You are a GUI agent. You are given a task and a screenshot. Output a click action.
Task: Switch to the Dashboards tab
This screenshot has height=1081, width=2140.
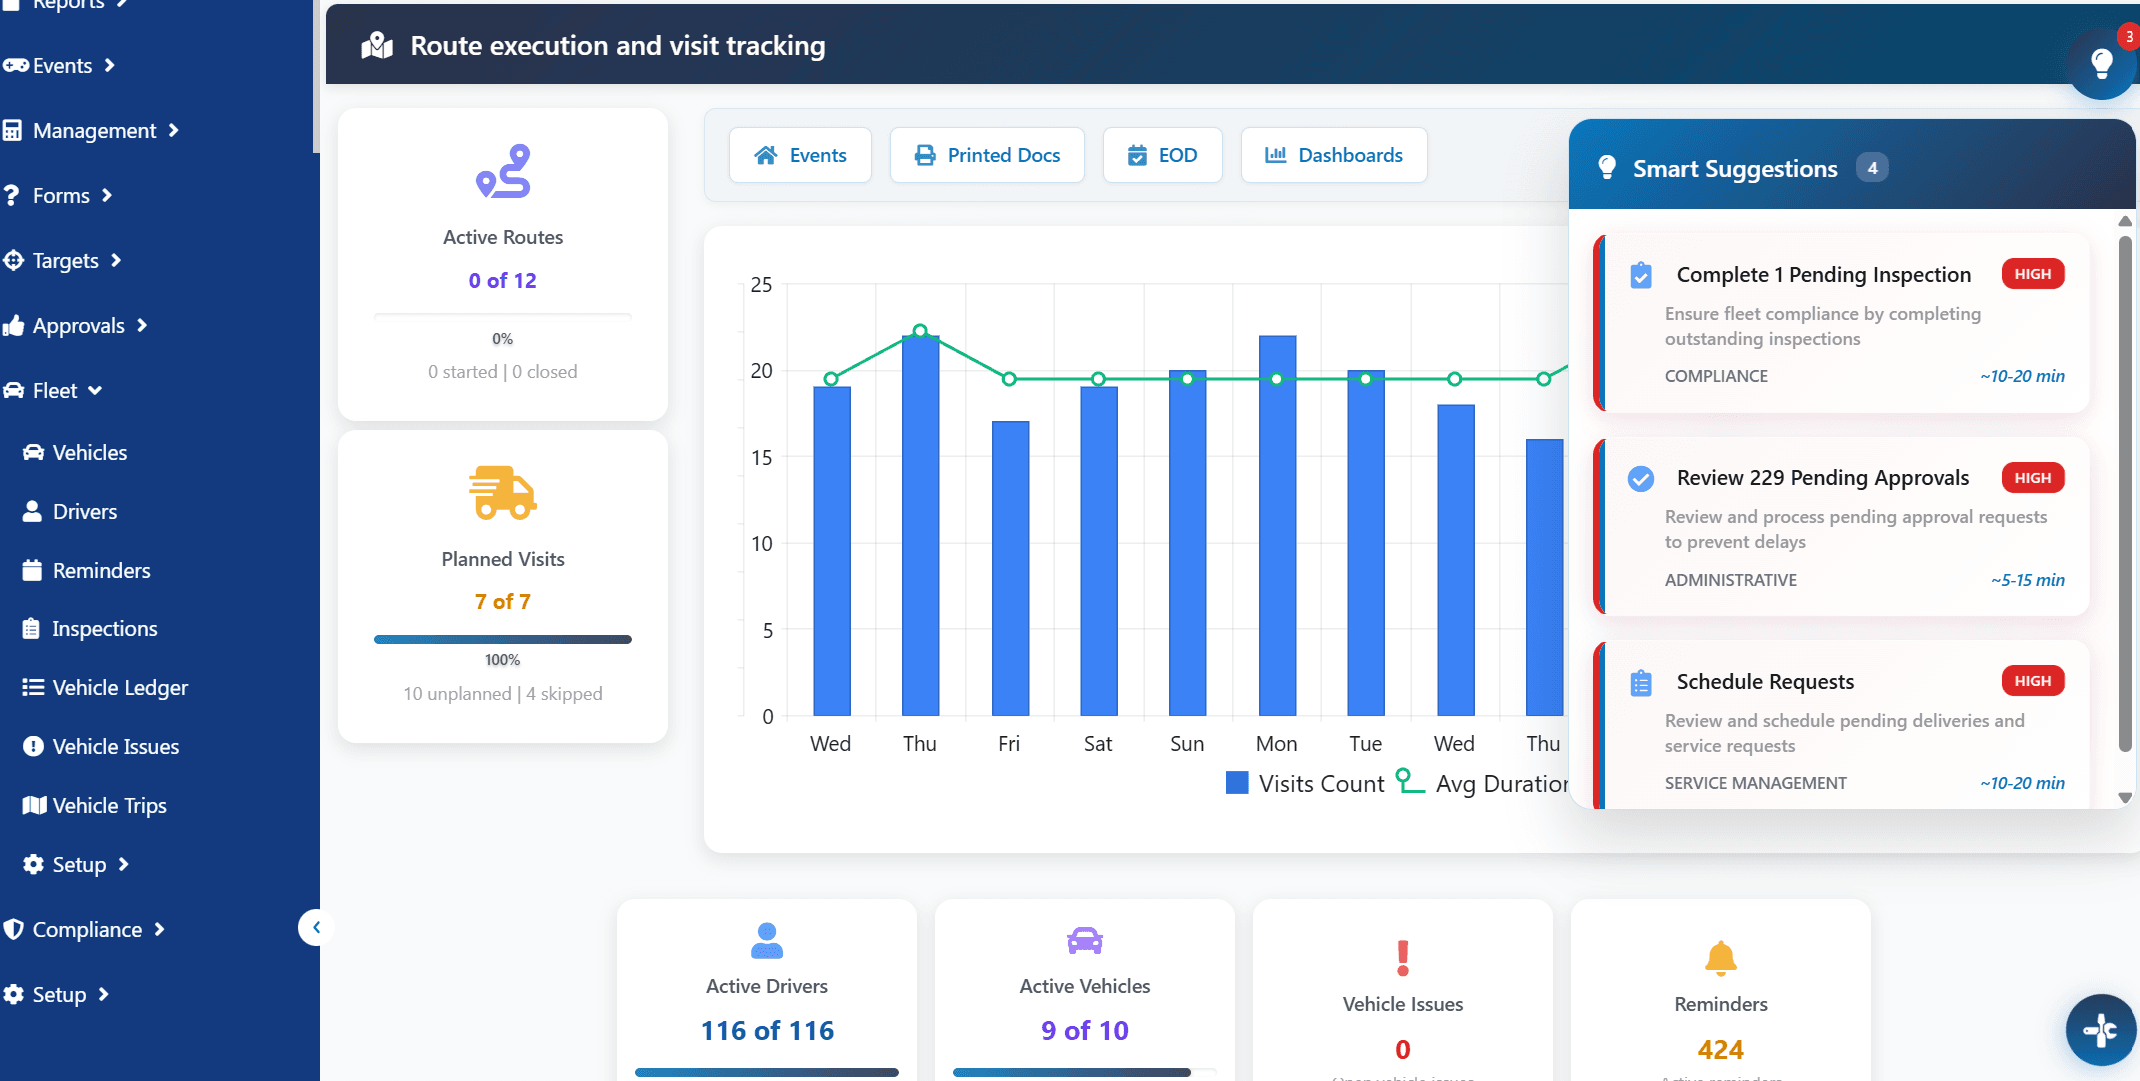click(1334, 155)
